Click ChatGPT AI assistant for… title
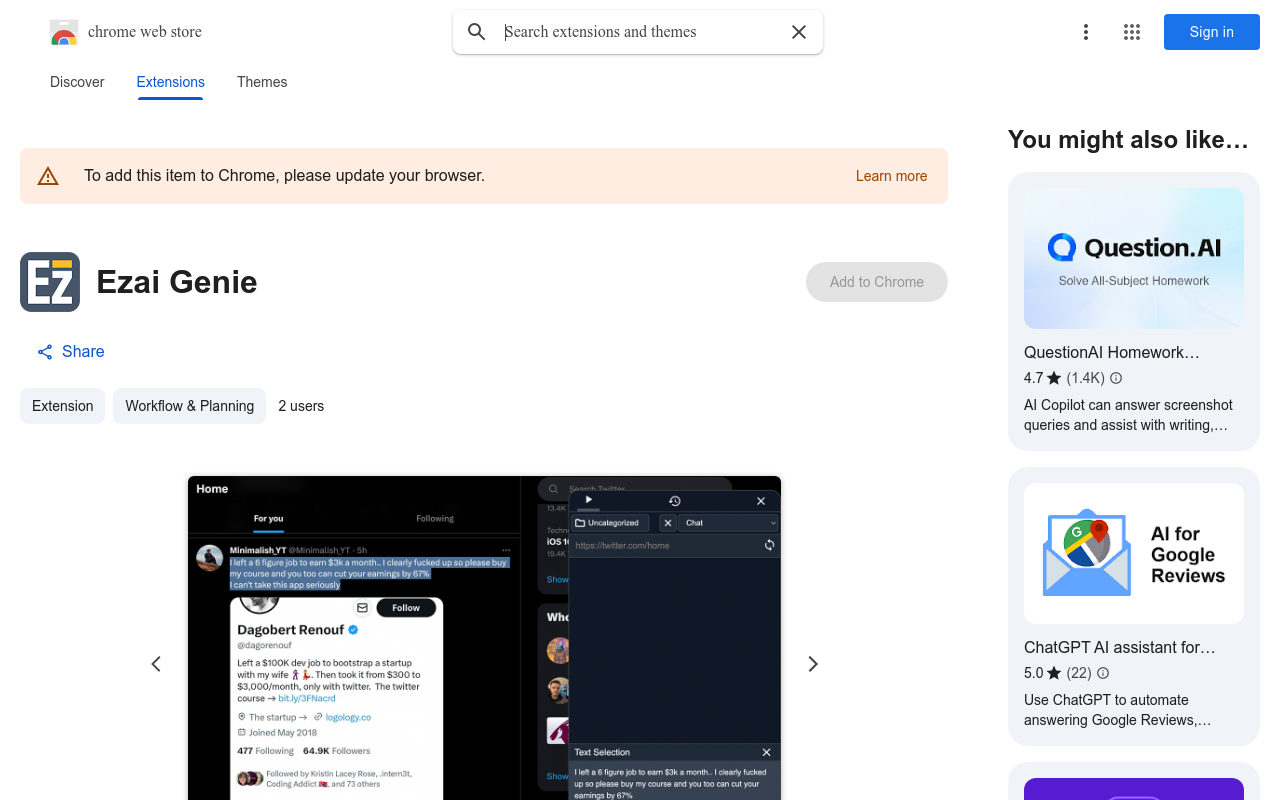Image resolution: width=1280 pixels, height=800 pixels. (1120, 647)
